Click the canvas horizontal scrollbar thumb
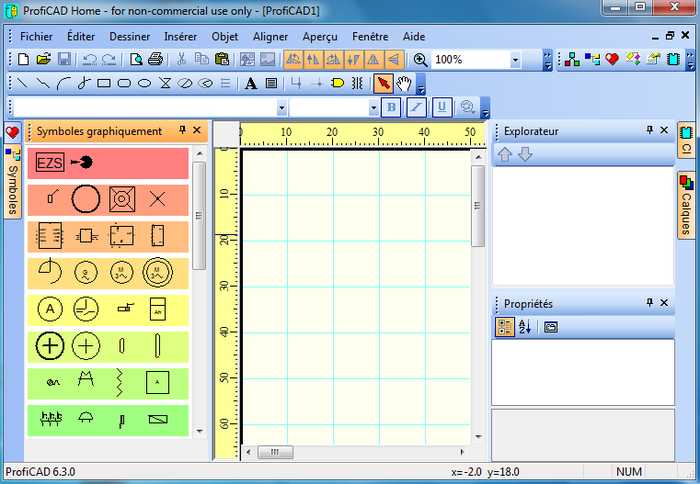 [x=275, y=452]
